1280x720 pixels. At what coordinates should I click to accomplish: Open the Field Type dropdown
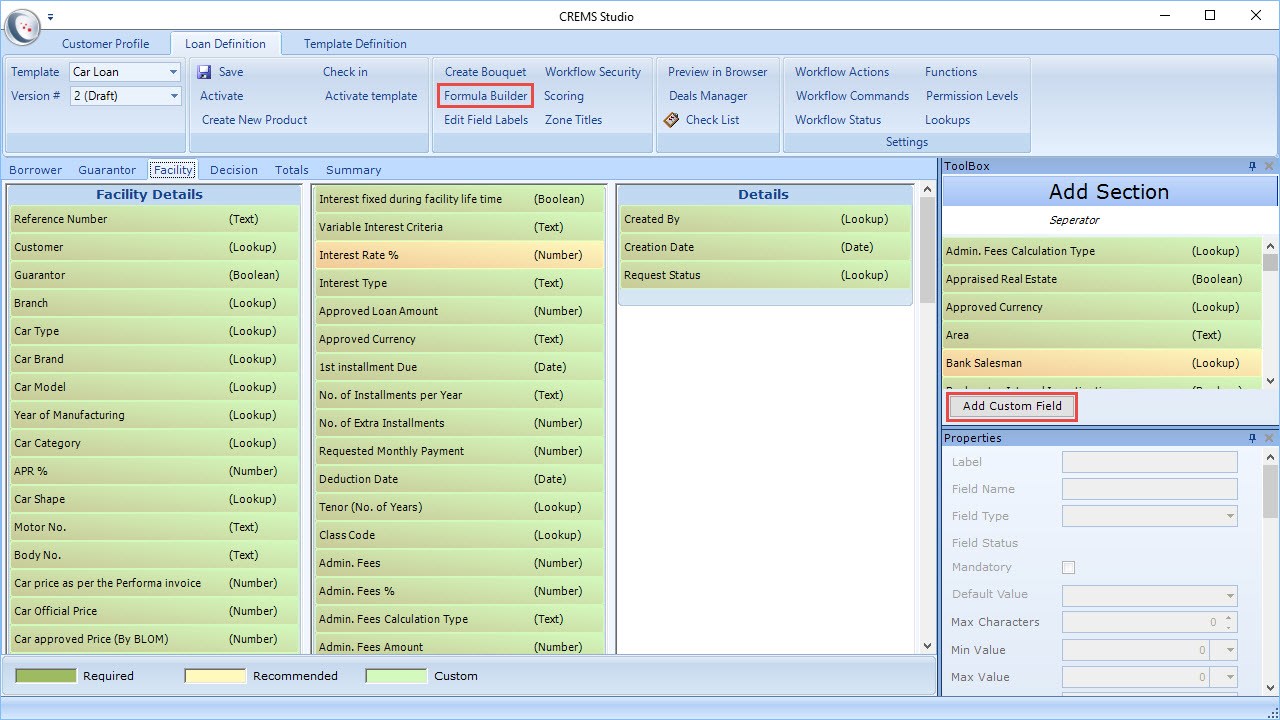[x=1229, y=516]
